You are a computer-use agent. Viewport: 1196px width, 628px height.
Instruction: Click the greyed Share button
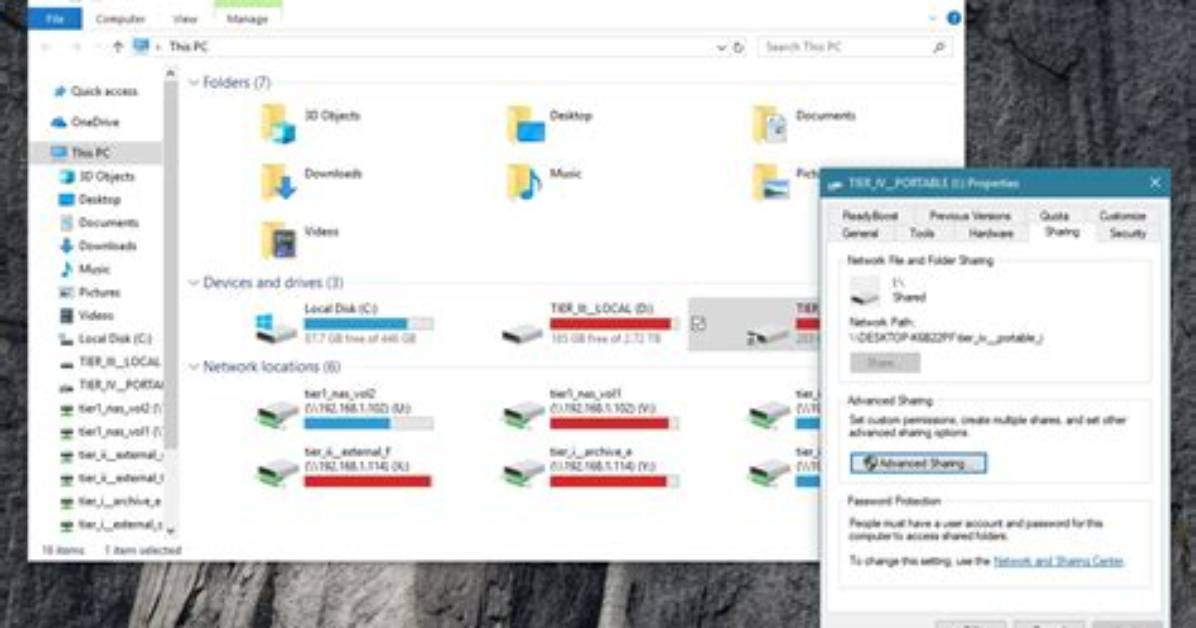point(885,362)
